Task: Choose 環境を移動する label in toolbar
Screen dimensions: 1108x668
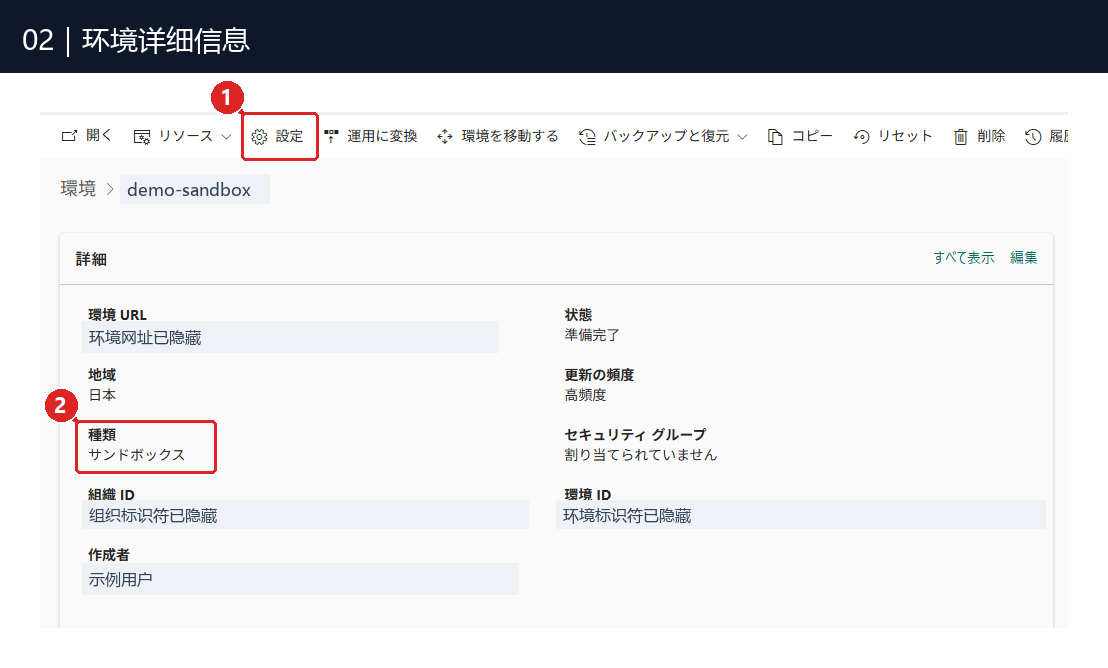Action: [x=510, y=136]
